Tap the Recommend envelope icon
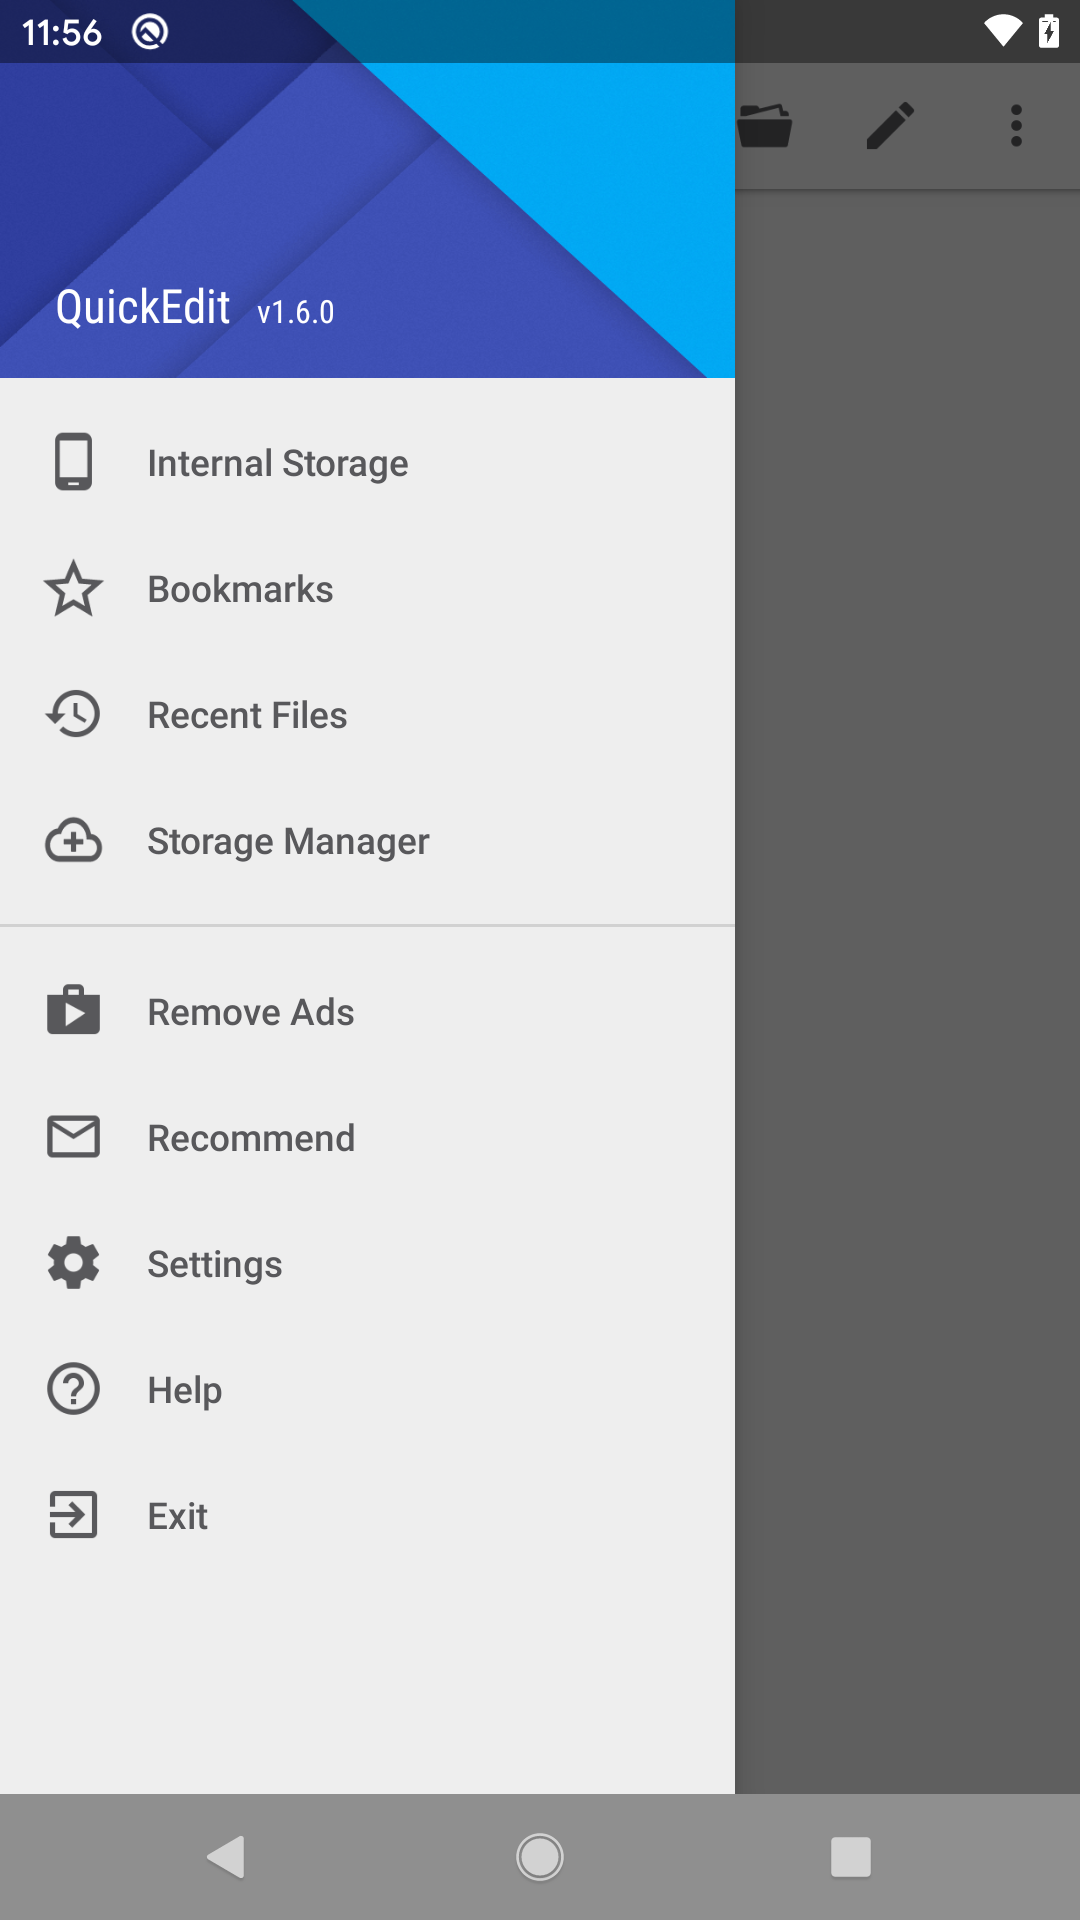This screenshot has width=1080, height=1920. [x=73, y=1137]
